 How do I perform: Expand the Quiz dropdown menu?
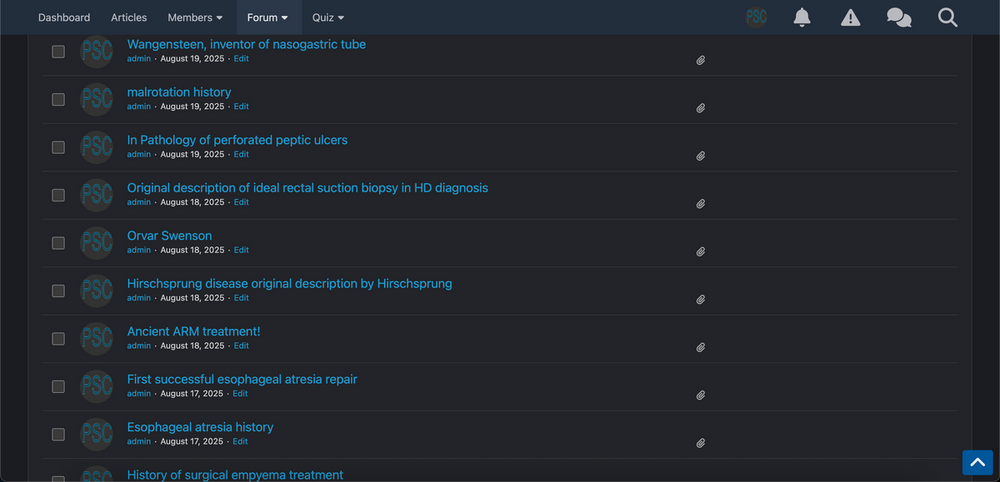tap(328, 17)
